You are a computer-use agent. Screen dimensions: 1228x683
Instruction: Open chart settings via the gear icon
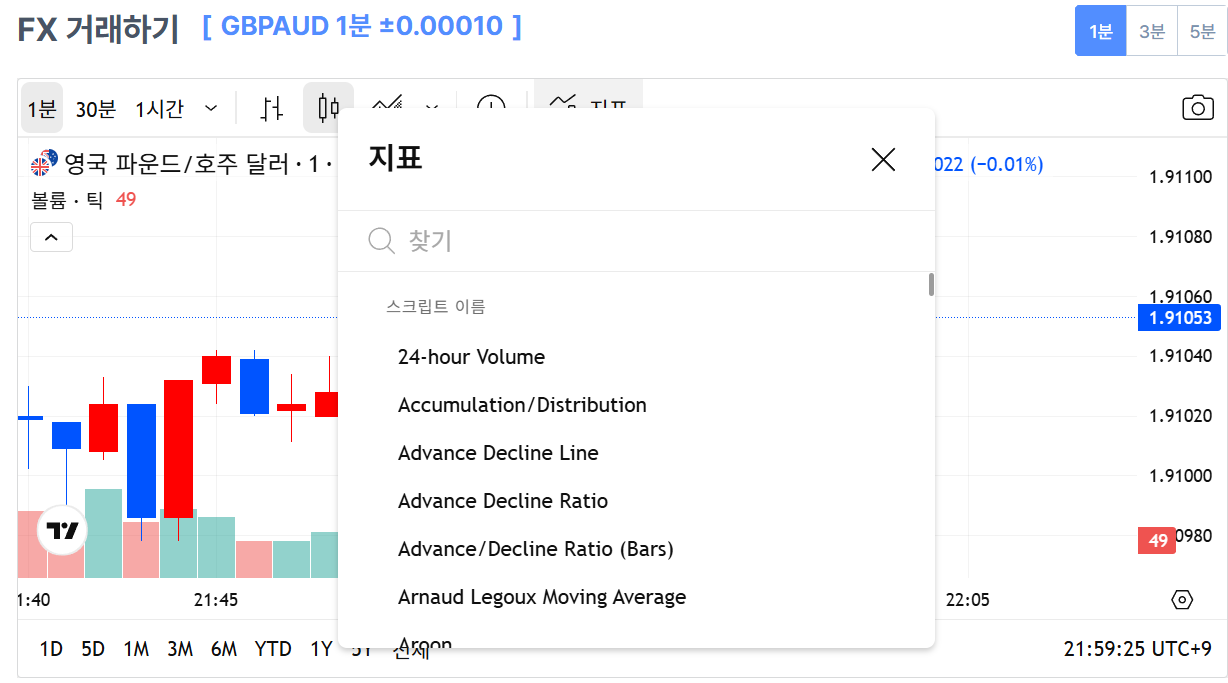[1184, 598]
